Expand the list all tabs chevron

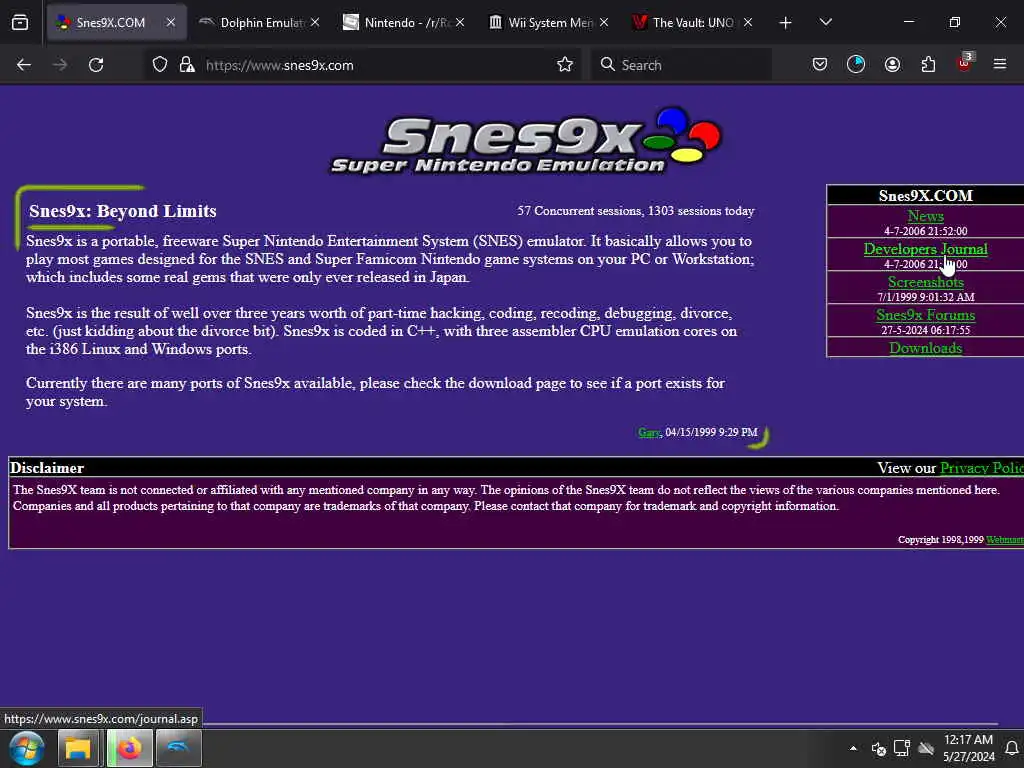pos(825,22)
